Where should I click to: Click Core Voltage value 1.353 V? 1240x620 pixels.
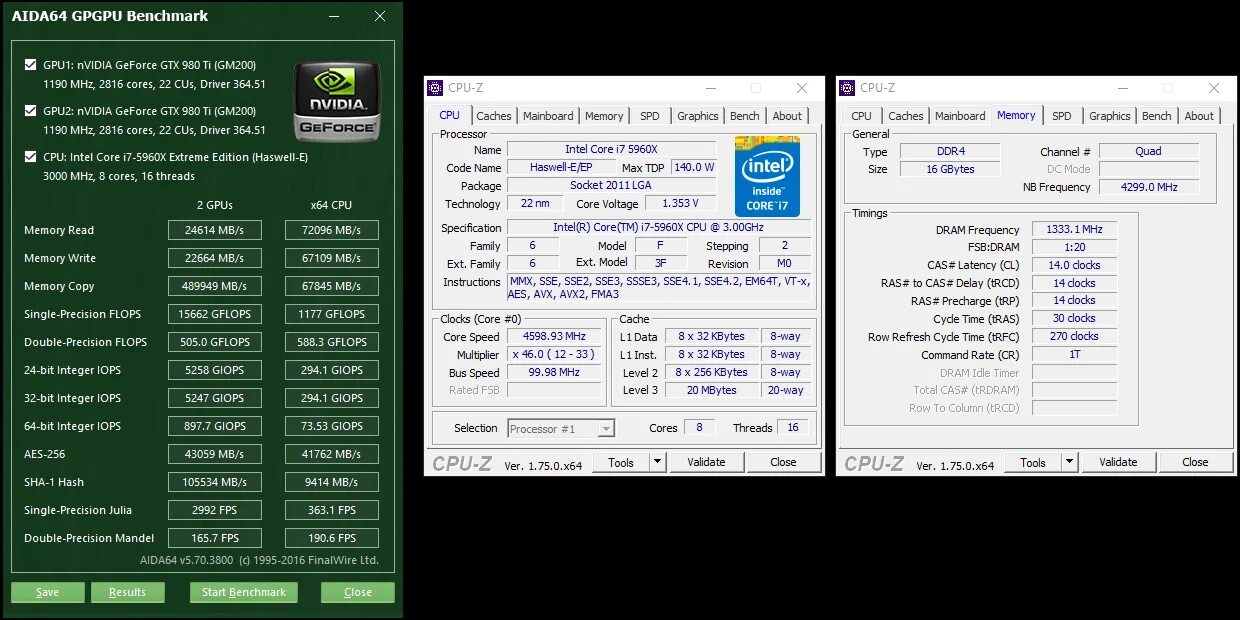680,204
